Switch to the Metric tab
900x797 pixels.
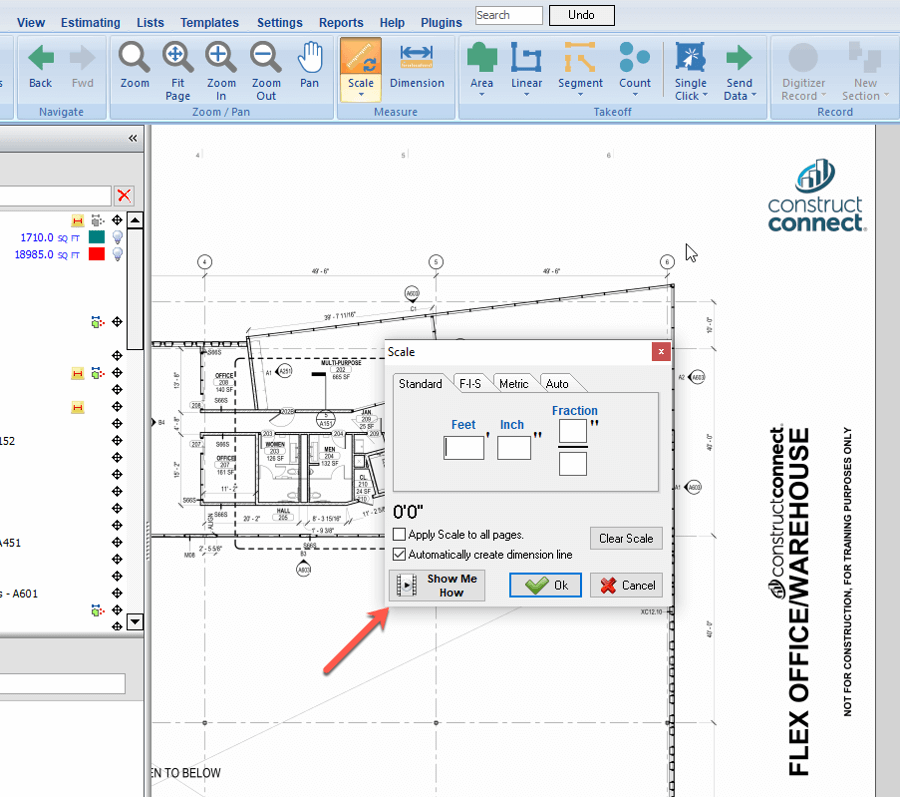click(x=513, y=384)
